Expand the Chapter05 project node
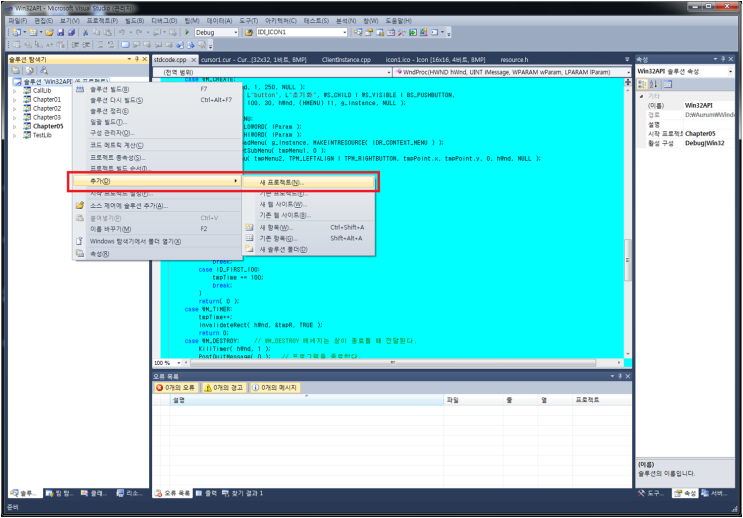The image size is (743, 518). (x=15, y=127)
